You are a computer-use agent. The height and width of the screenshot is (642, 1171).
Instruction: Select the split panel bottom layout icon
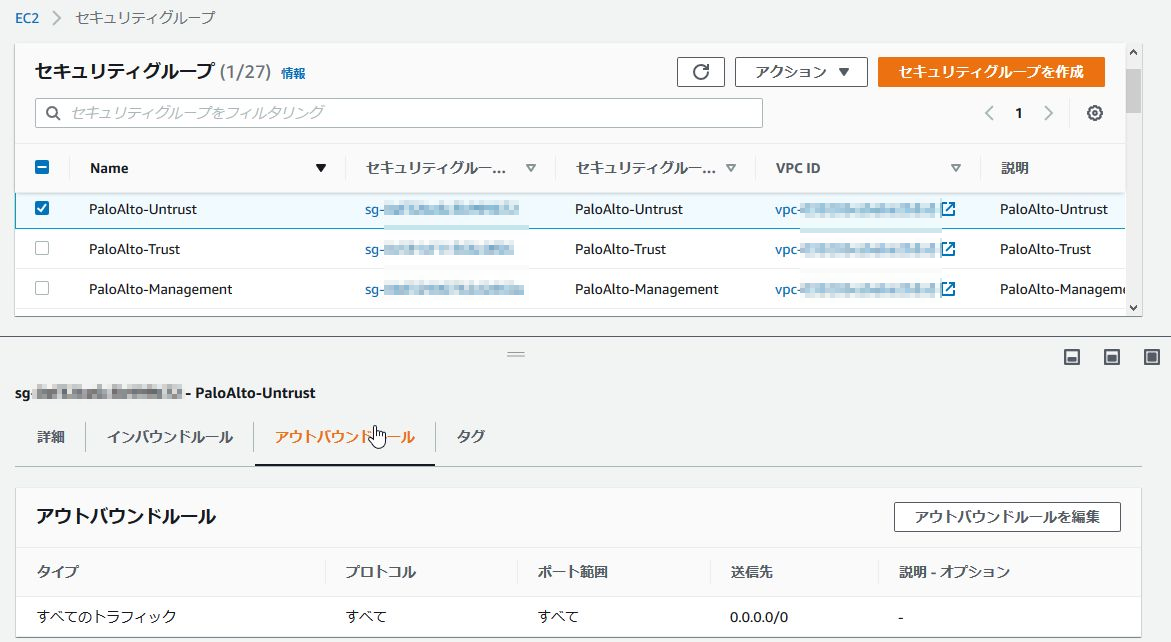(x=1073, y=355)
